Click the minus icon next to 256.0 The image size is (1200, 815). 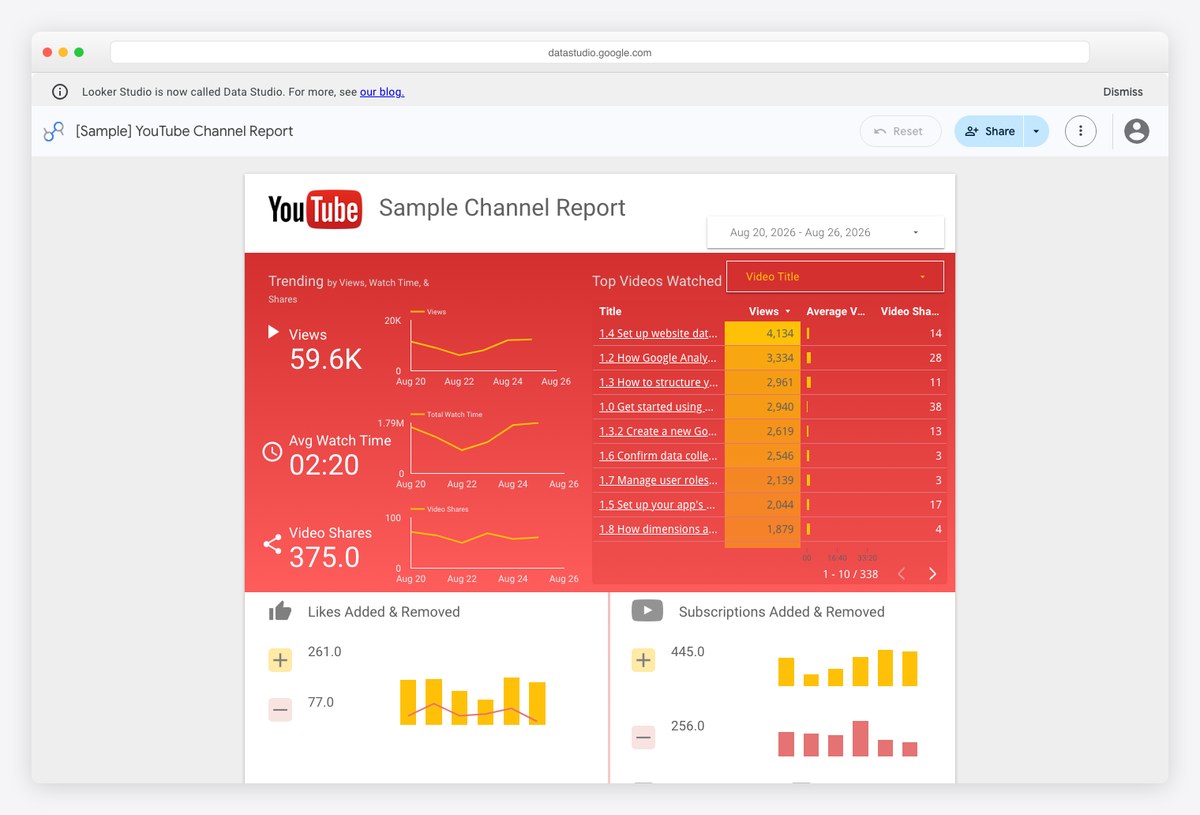click(x=643, y=738)
